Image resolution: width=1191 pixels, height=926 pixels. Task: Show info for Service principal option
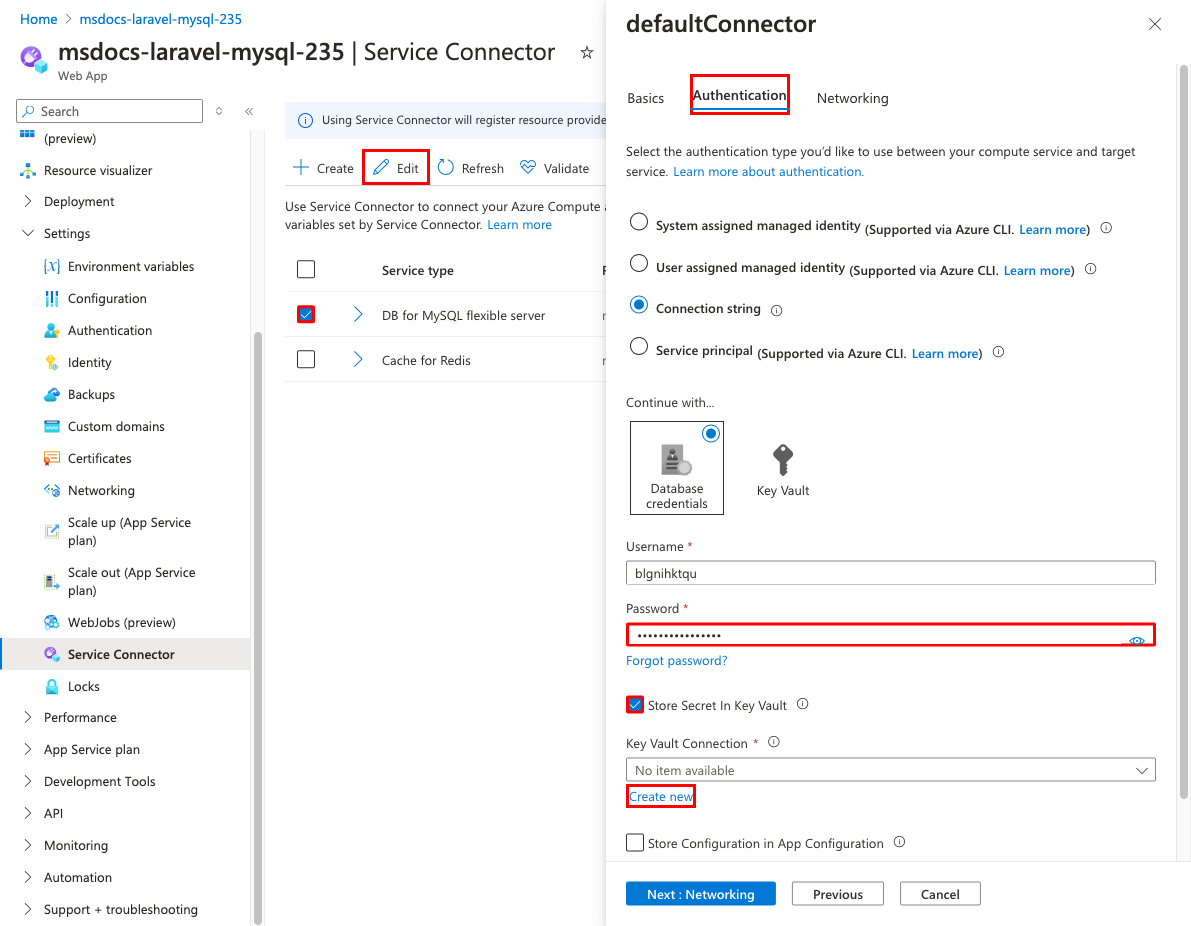pos(999,352)
